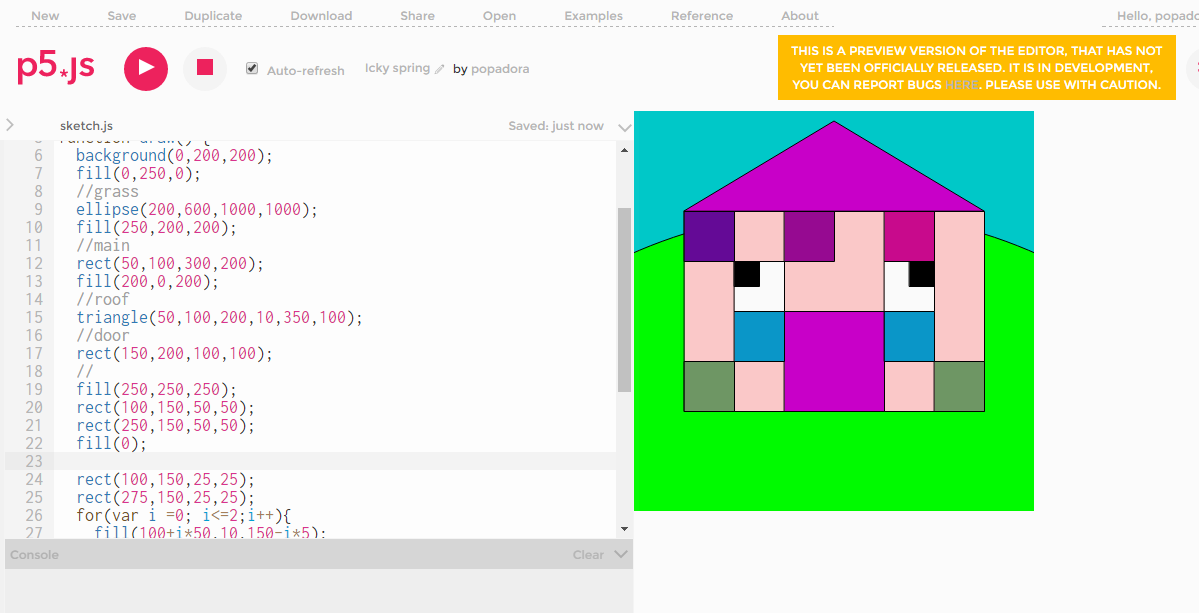The image size is (1199, 613).
Task: Click the pencil icon to rename sketch
Action: click(x=439, y=69)
